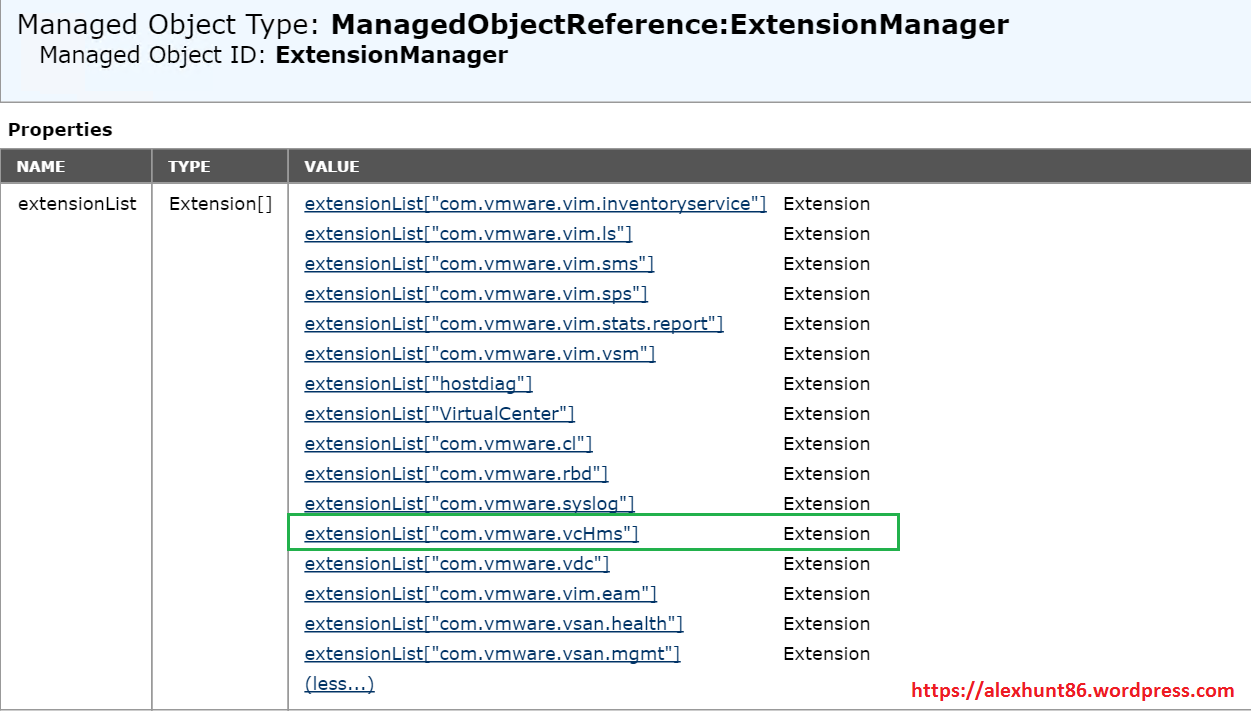Click the com.vmware.vsan.mgmt extension link
Viewport: 1251px width, 712px height.
tap(492, 654)
